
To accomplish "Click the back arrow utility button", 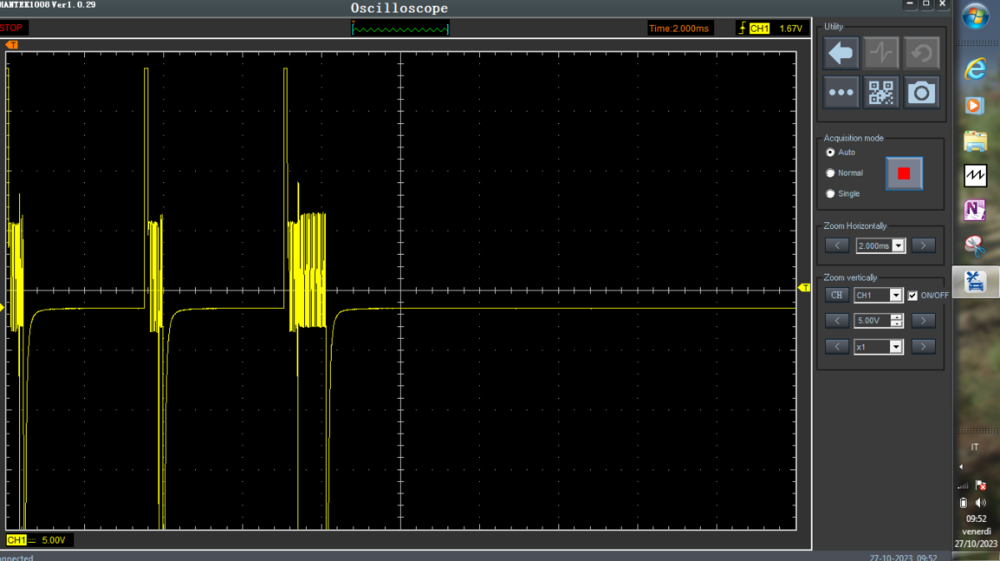I will 841,53.
